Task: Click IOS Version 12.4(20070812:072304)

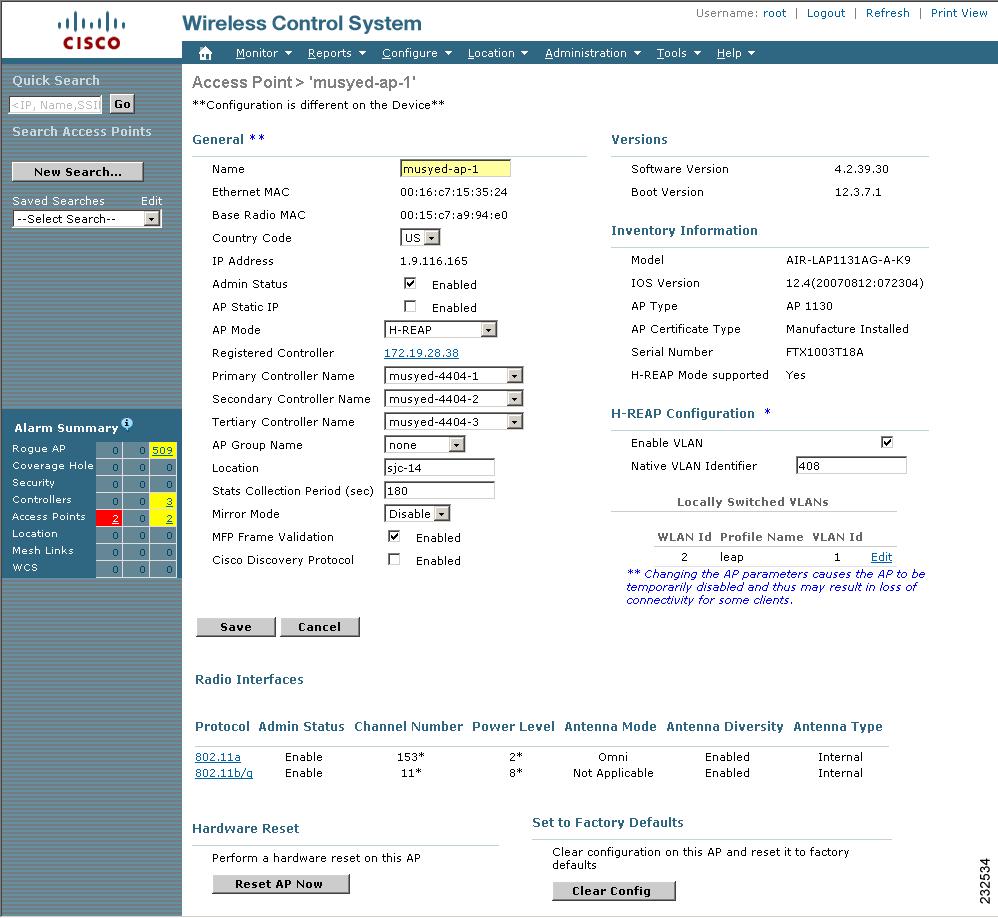Action: [854, 283]
